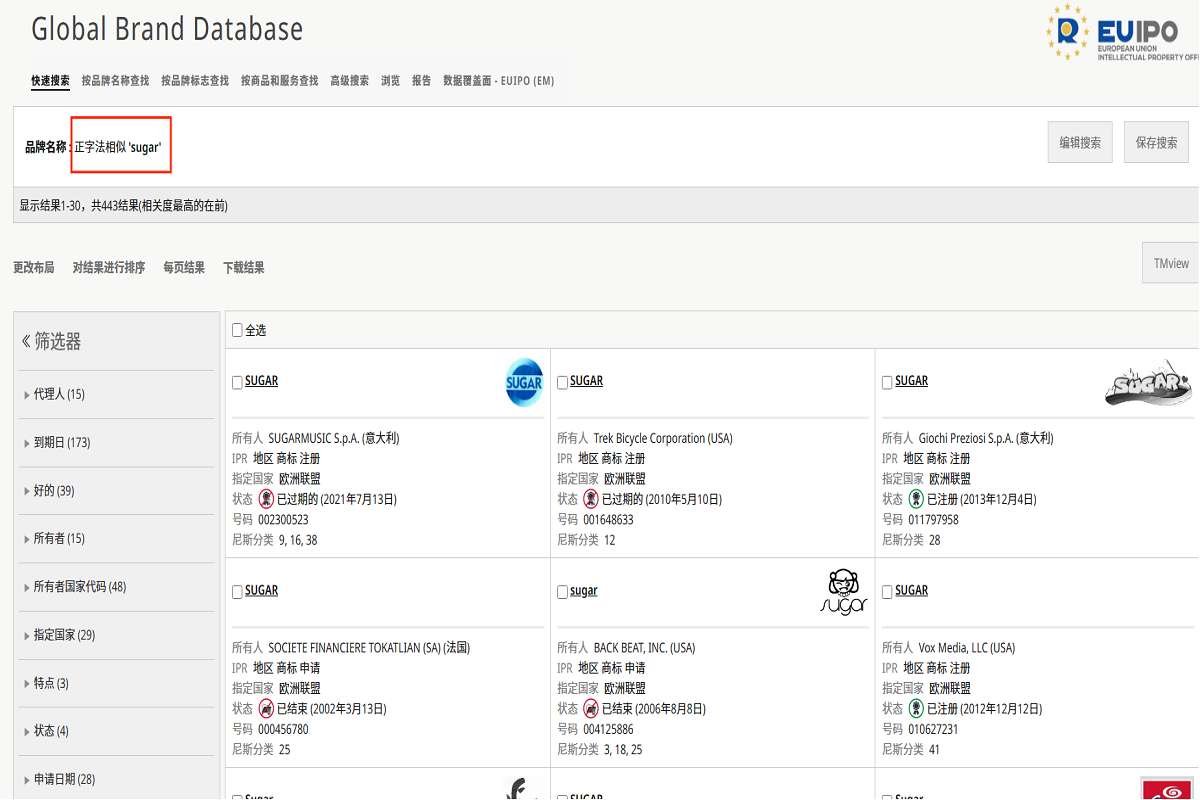Open the 按品牌名称查找 tab
The width and height of the screenshot is (1200, 800).
[115, 80]
